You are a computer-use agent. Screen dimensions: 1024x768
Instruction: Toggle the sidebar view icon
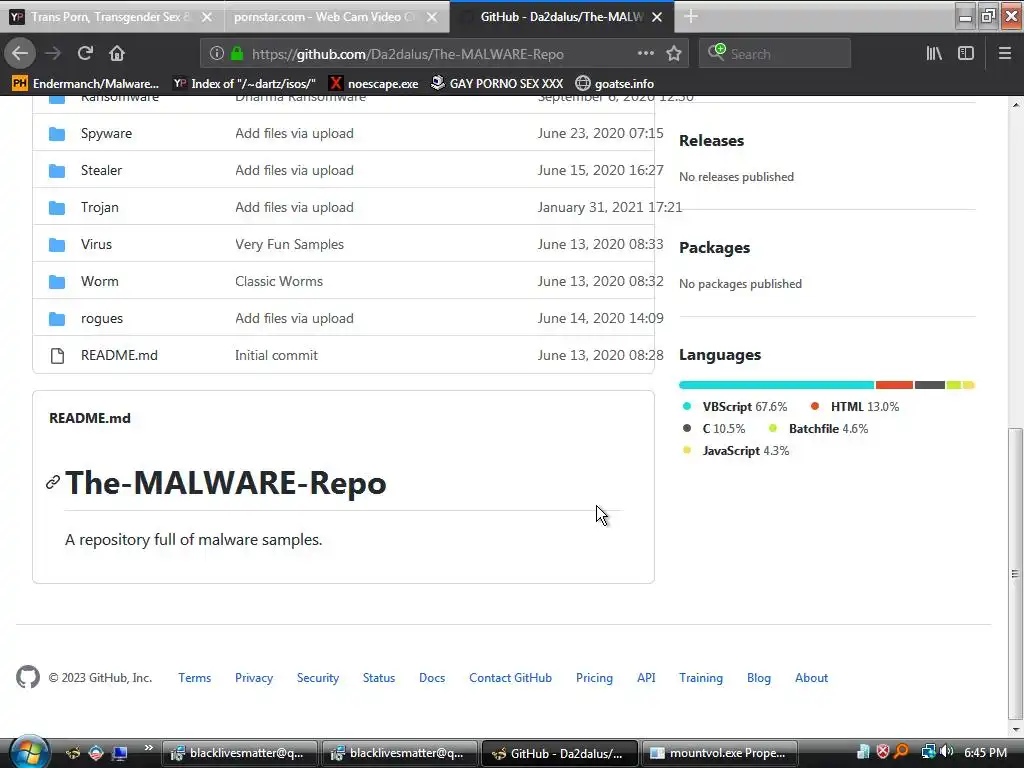click(x=966, y=54)
